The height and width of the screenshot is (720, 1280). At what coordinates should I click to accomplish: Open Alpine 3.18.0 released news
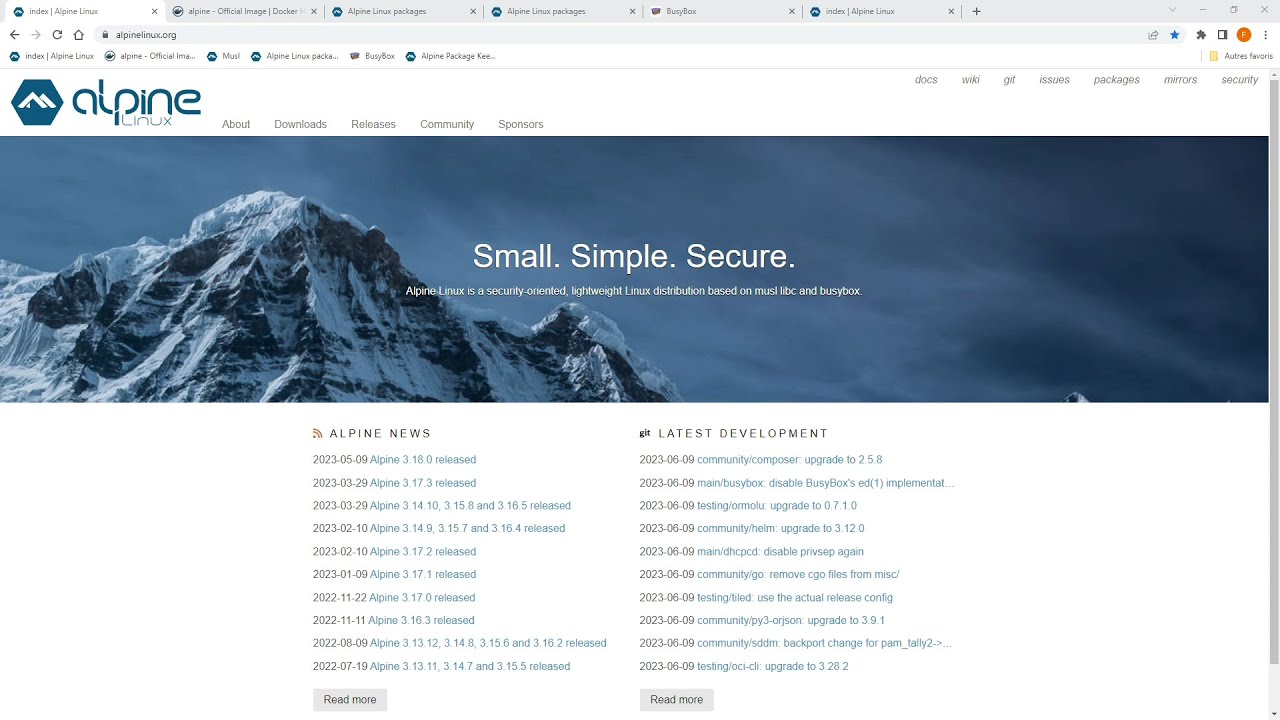point(423,460)
